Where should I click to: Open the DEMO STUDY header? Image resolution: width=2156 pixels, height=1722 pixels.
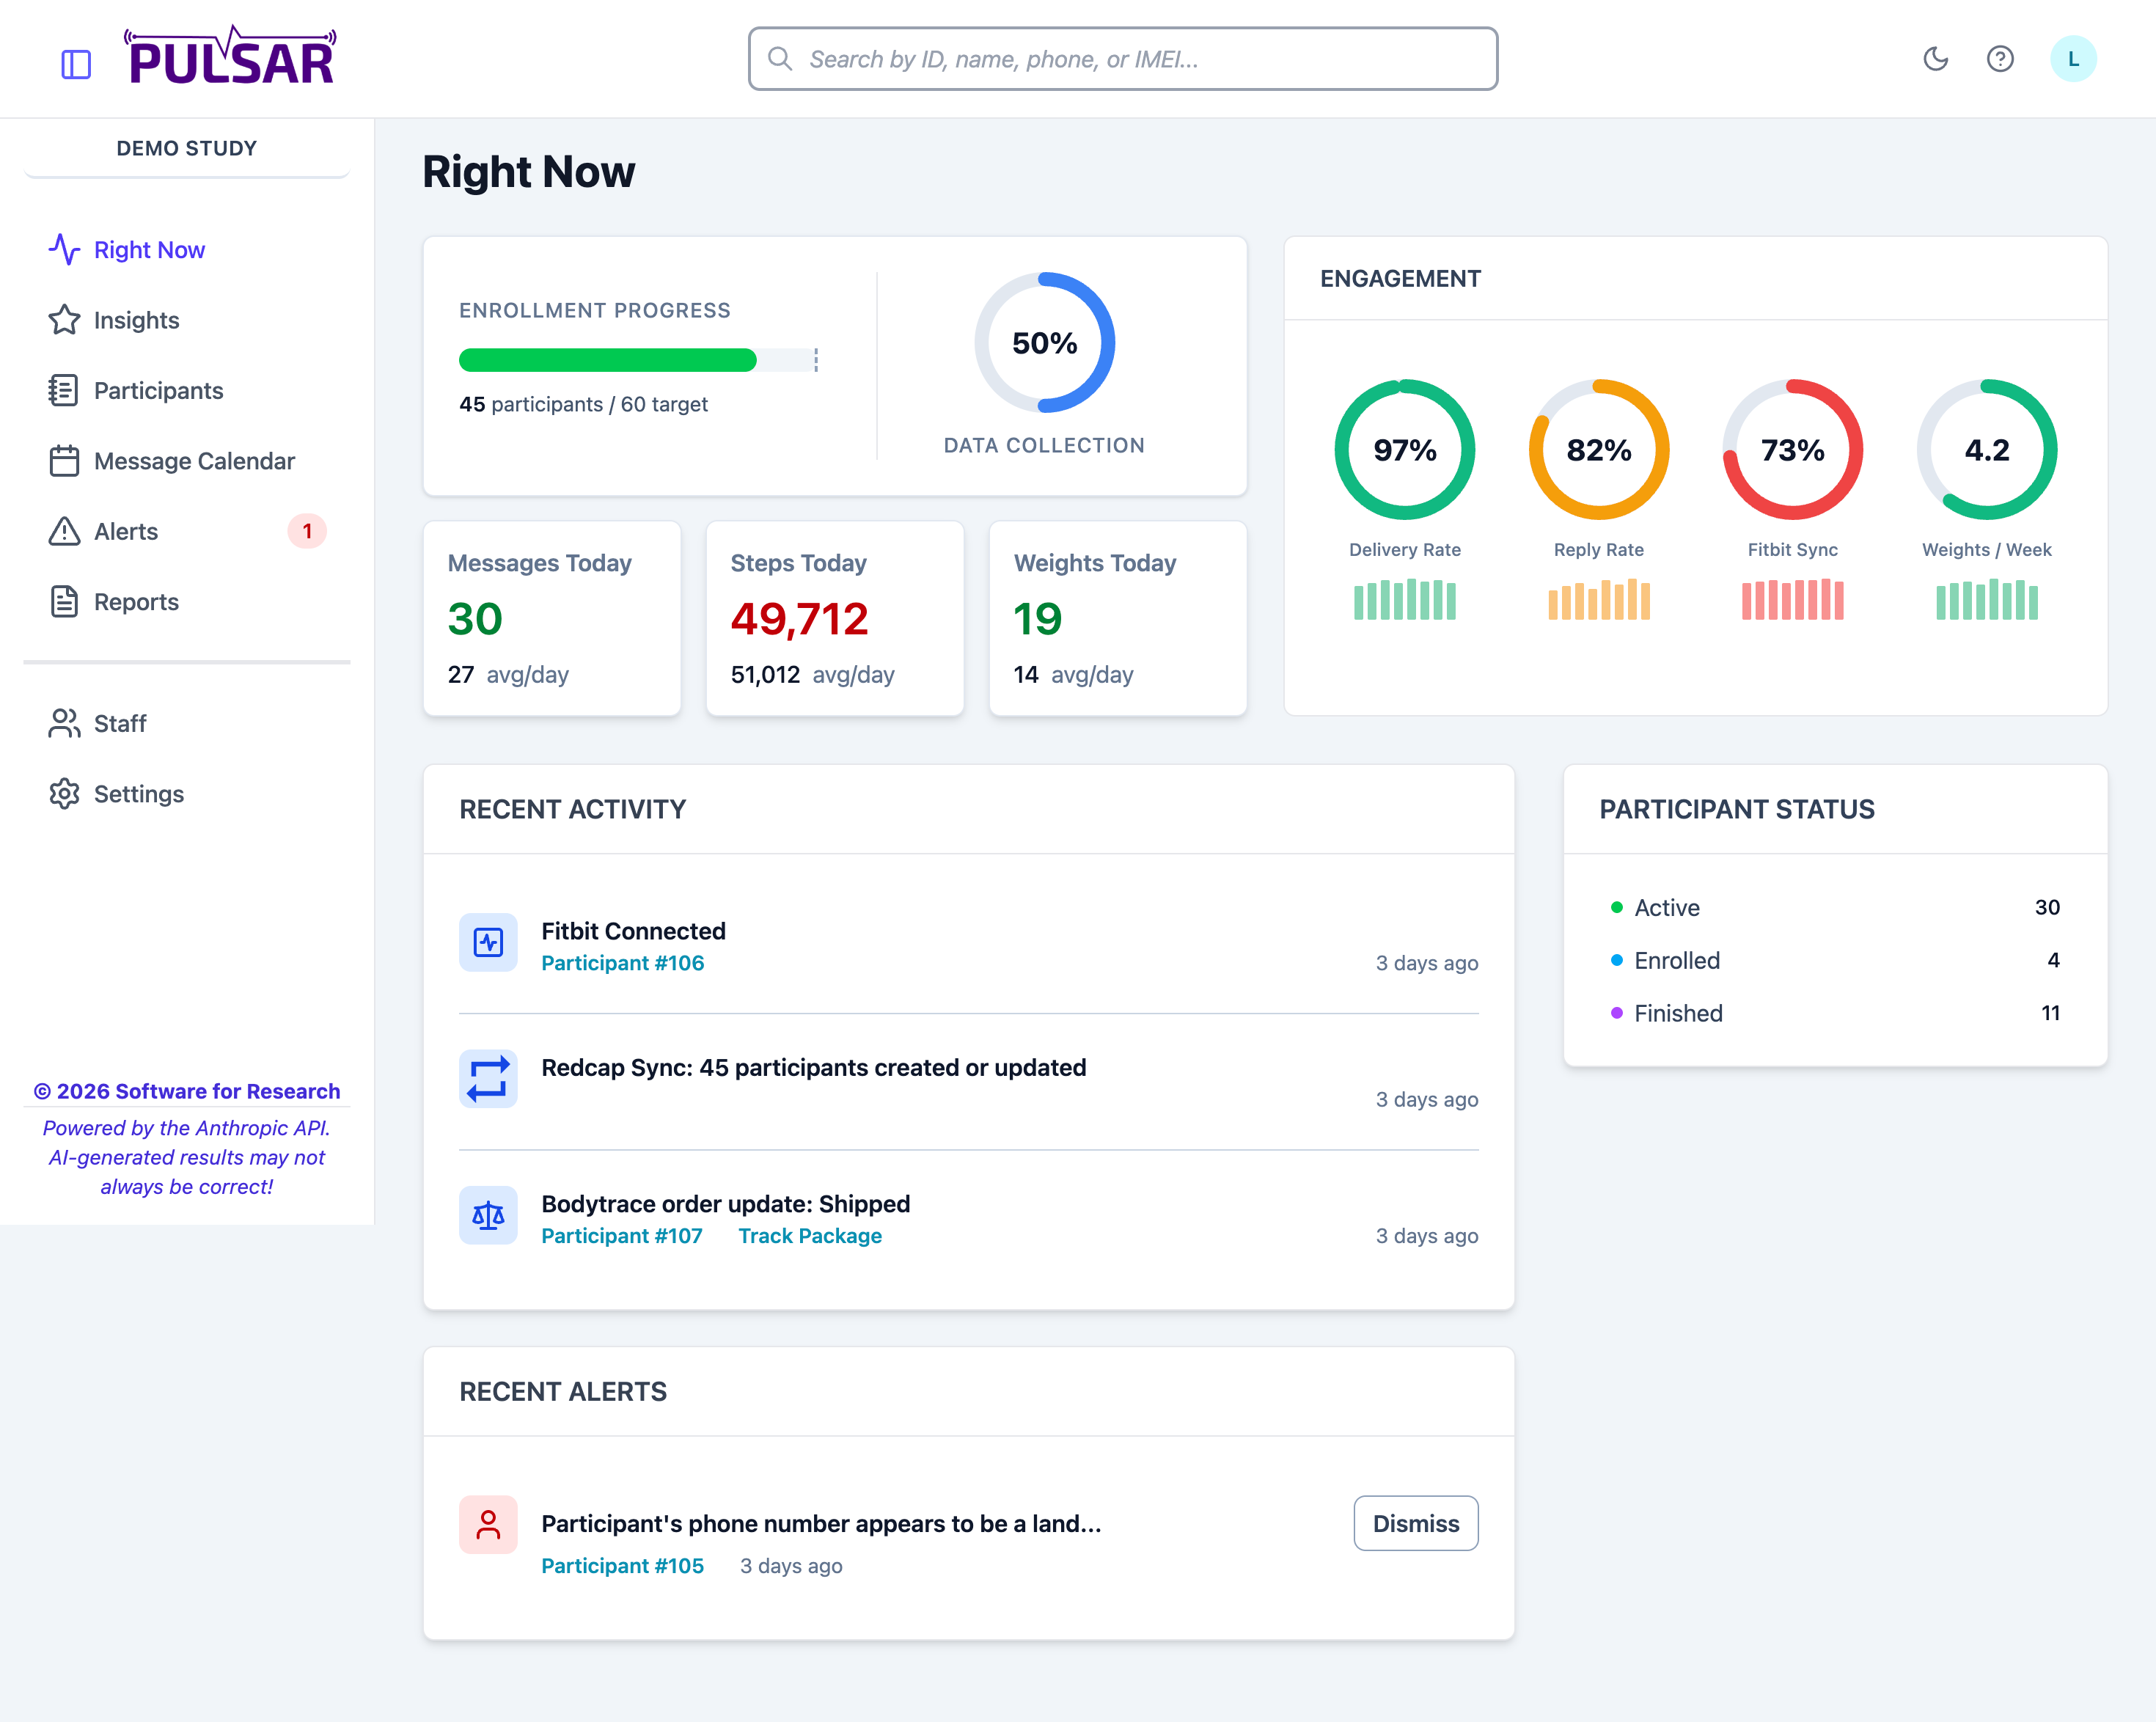(186, 147)
